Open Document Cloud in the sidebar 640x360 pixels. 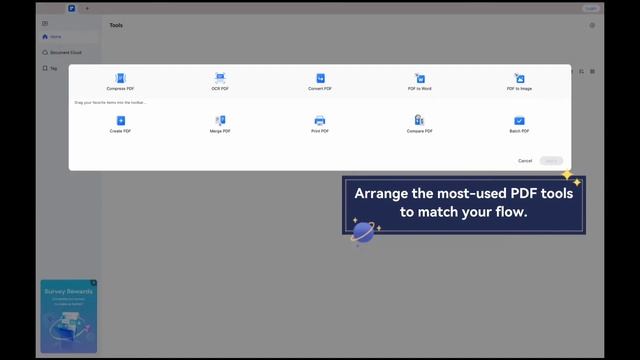69,53
